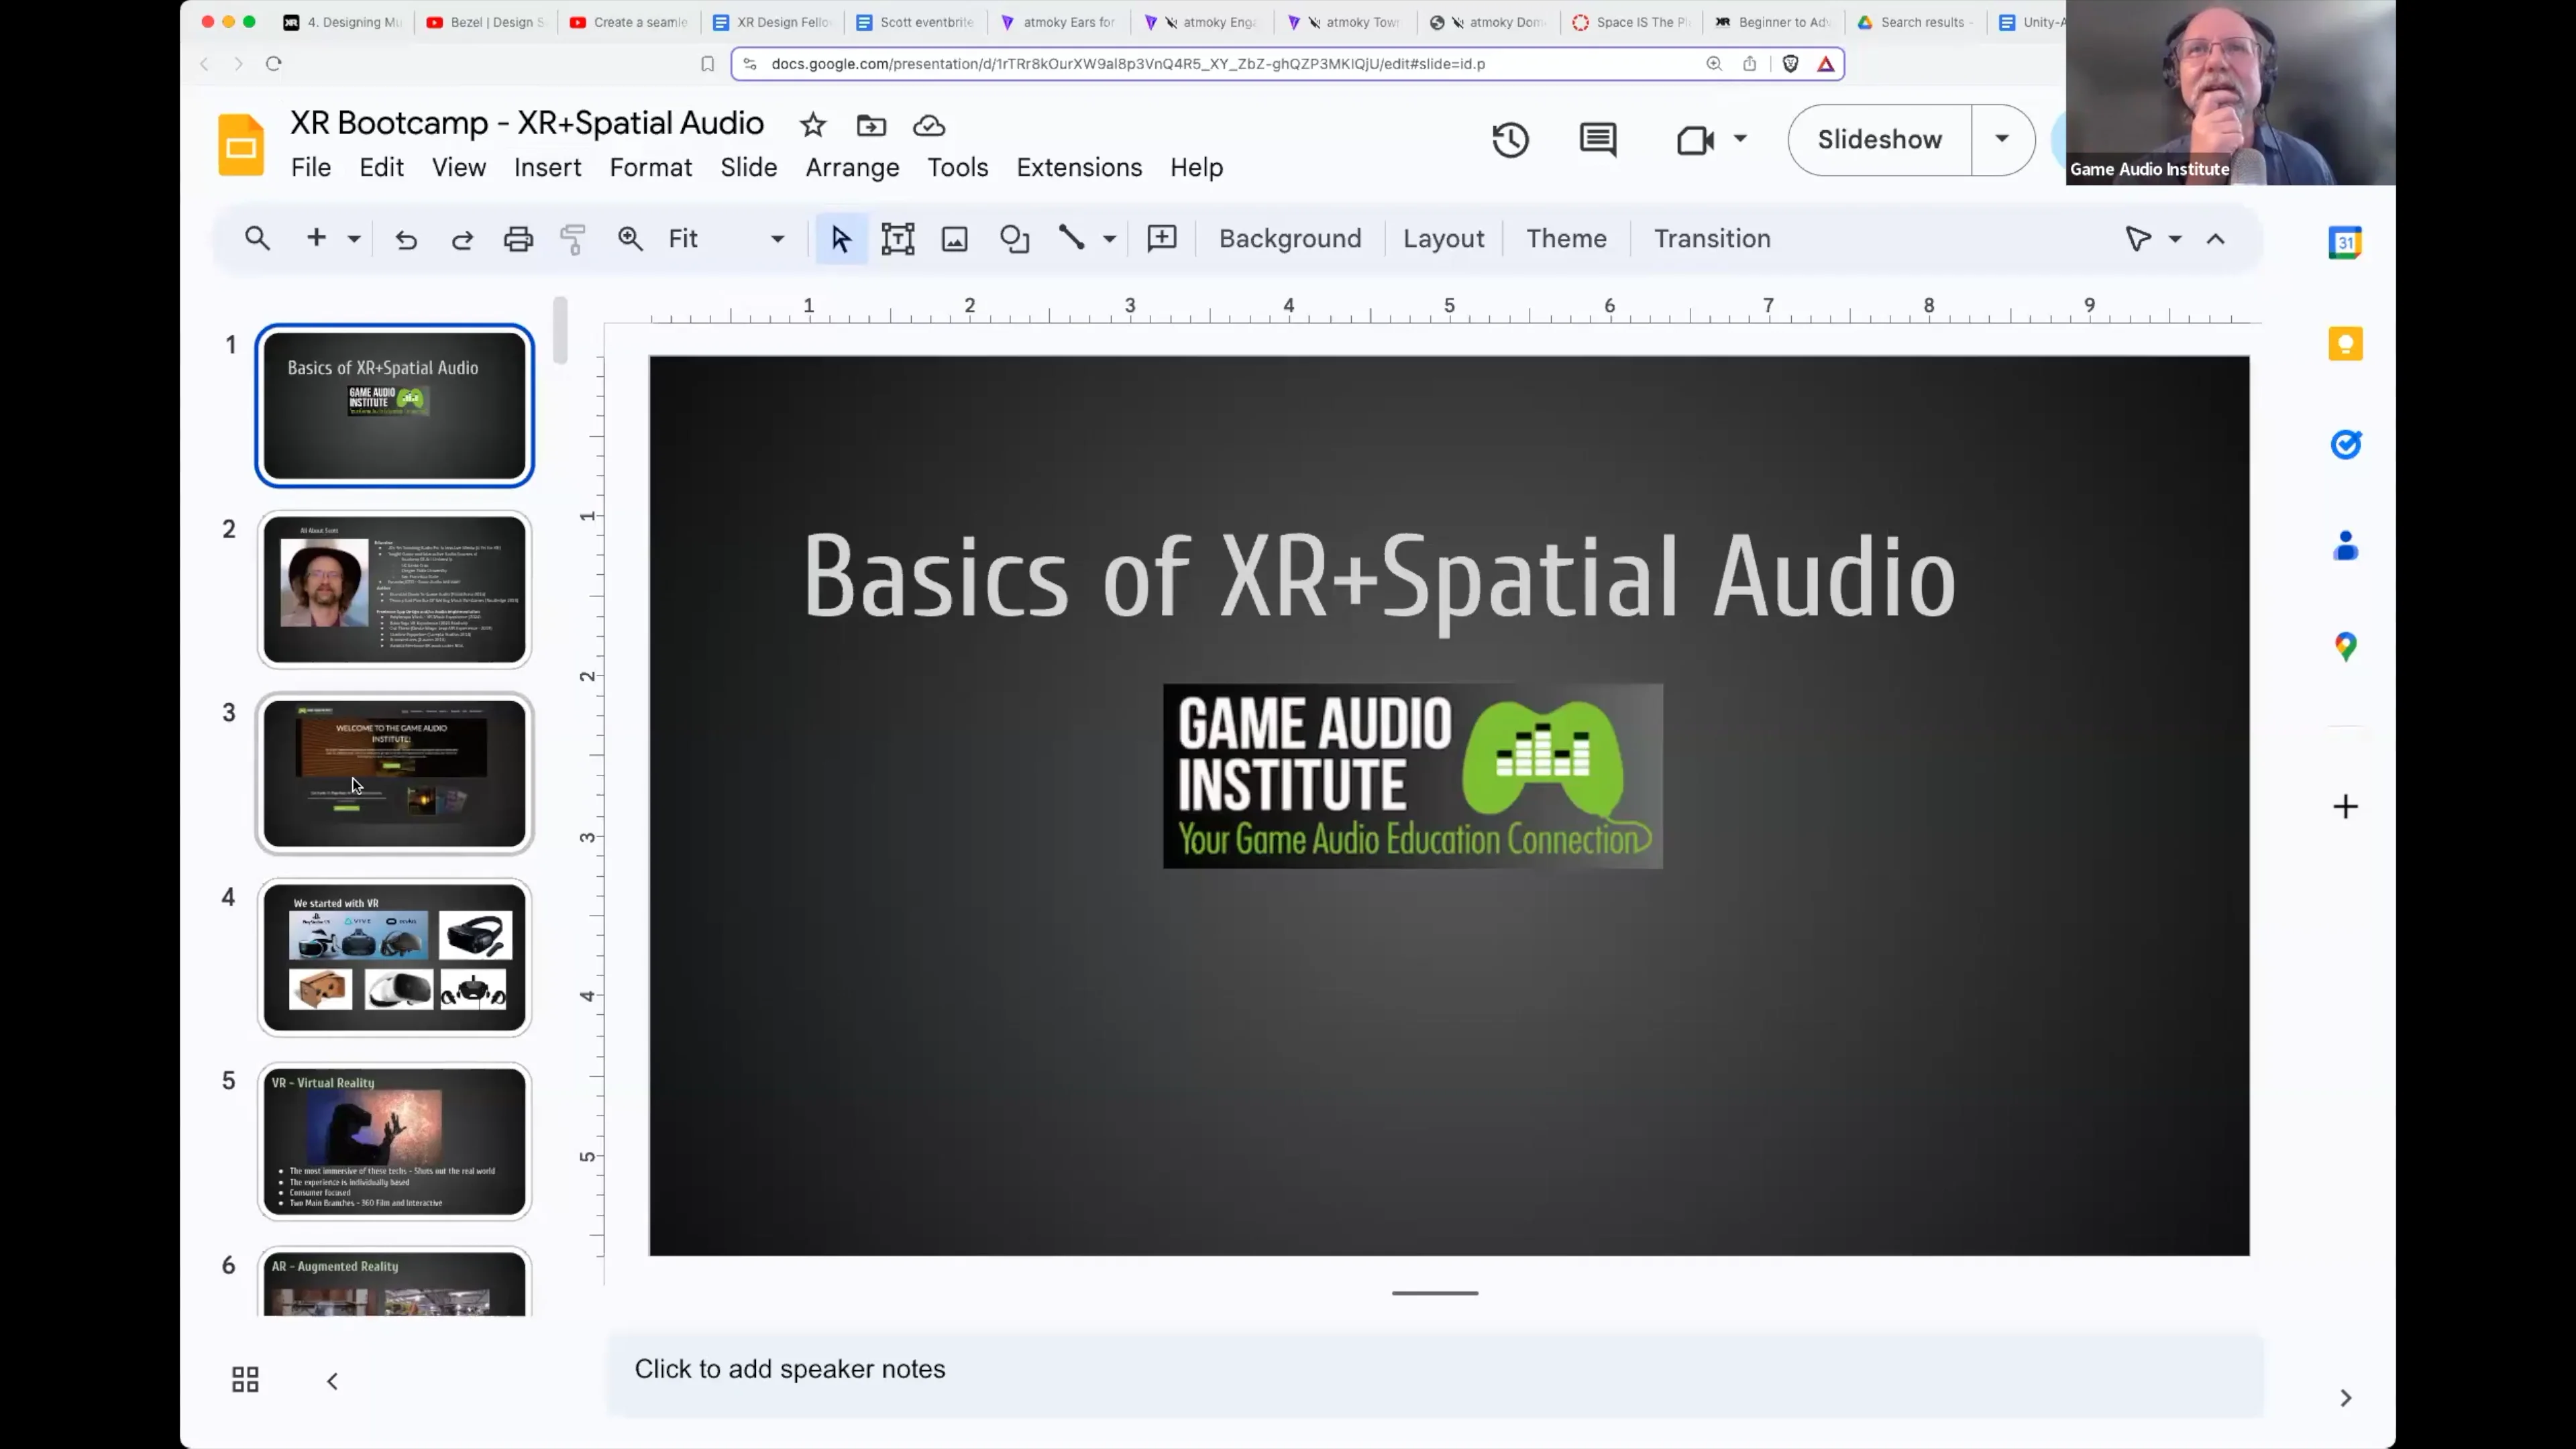Open comment history icon
2576x1449 pixels.
tap(1596, 140)
